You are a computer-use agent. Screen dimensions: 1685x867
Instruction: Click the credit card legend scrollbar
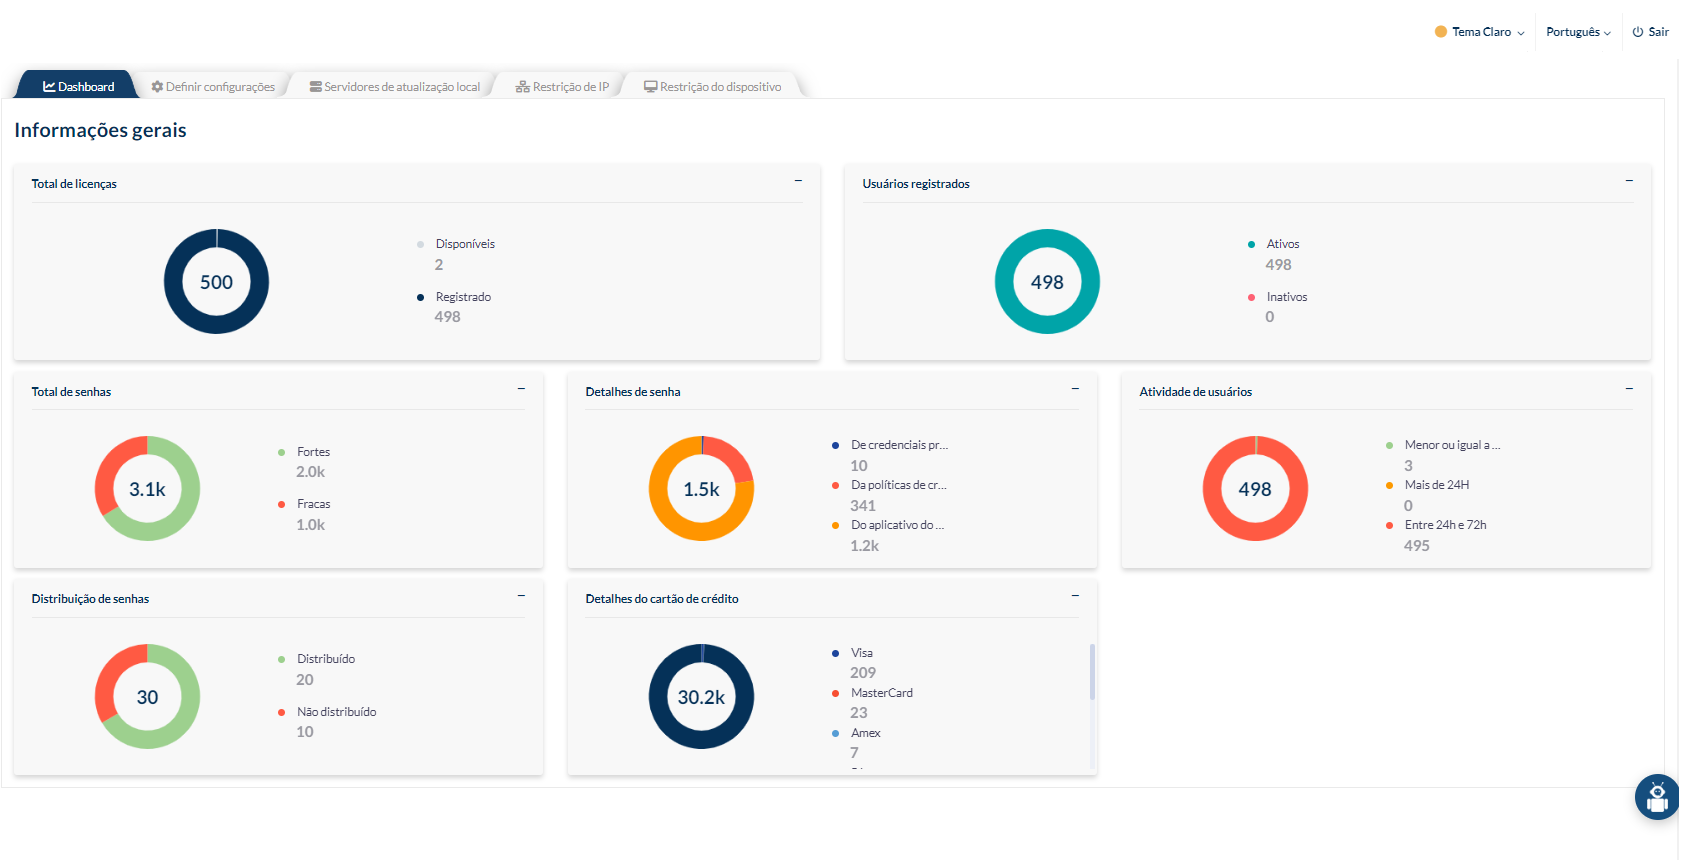(x=1092, y=672)
